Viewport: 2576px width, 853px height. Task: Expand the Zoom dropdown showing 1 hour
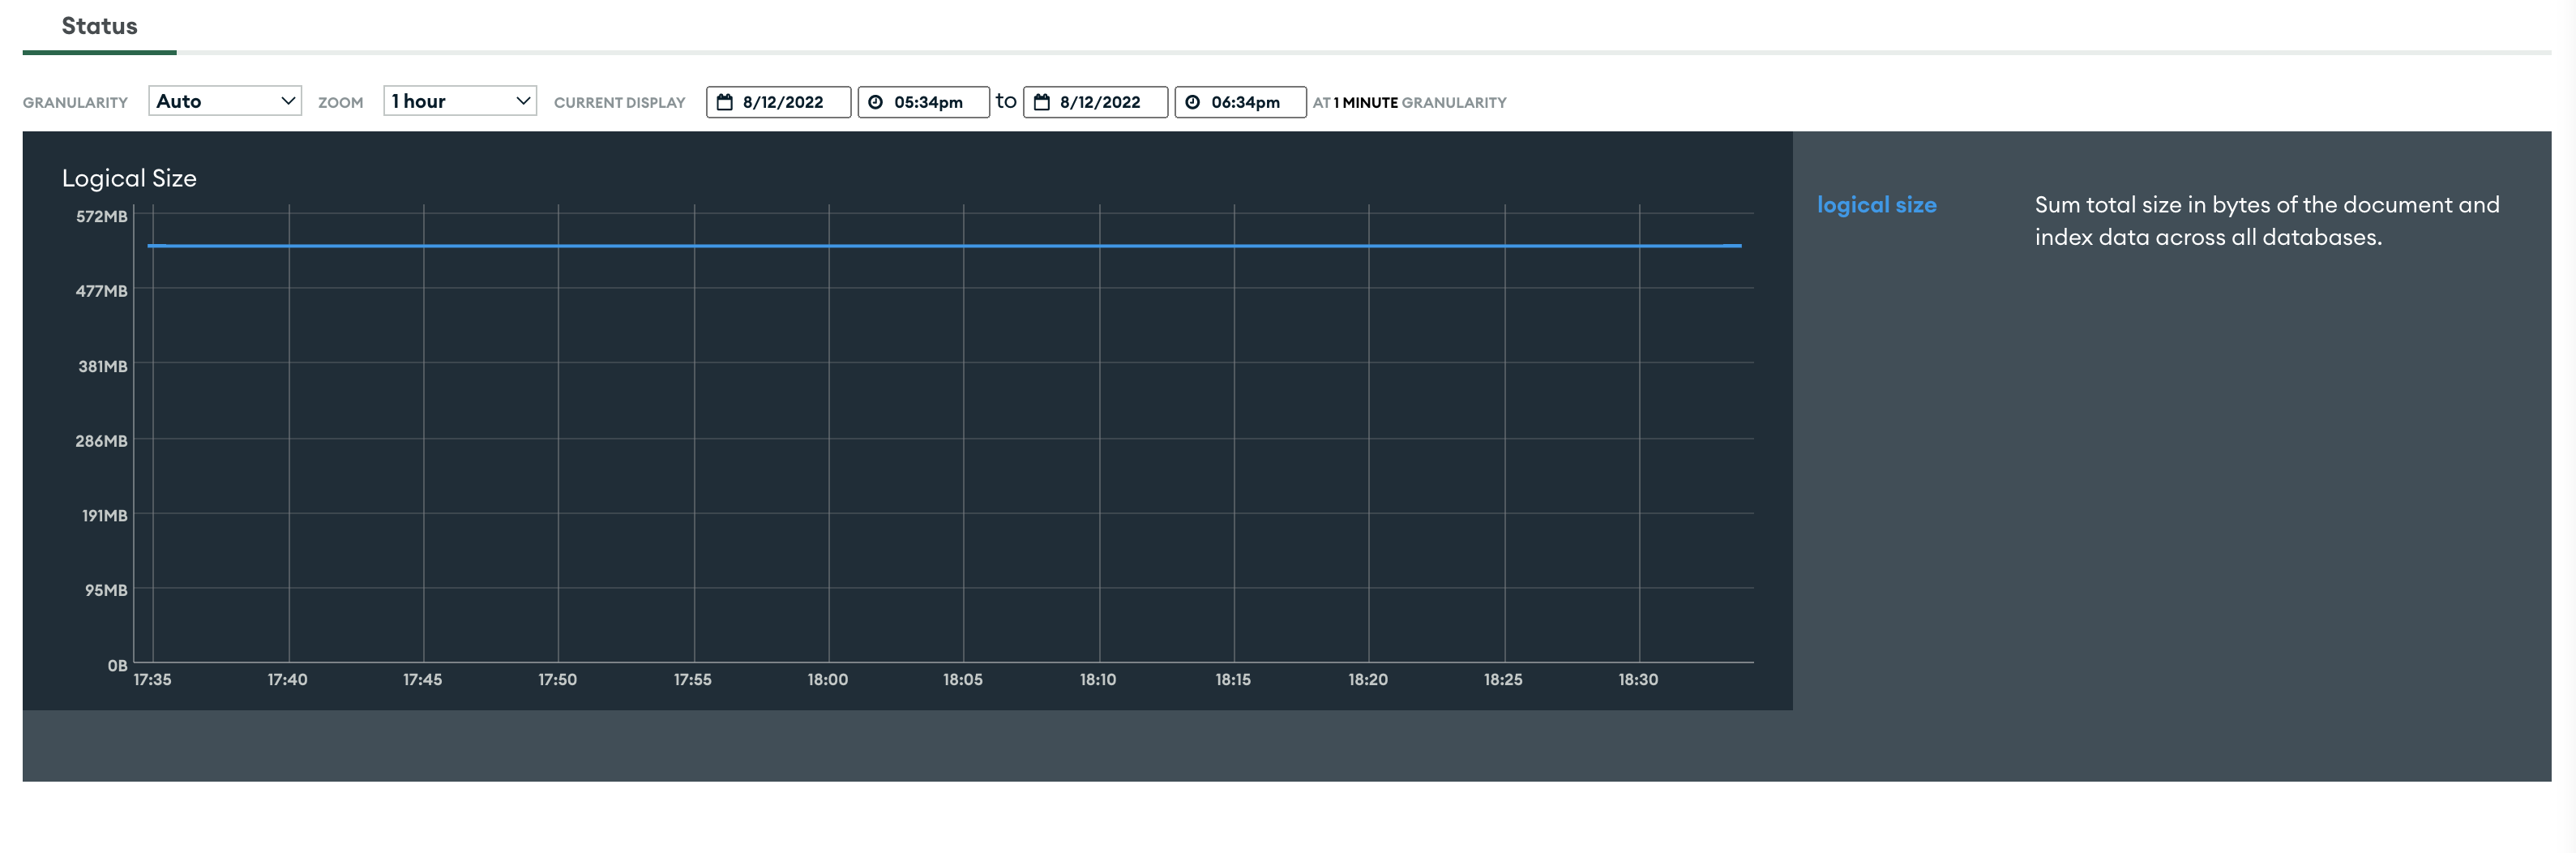459,101
